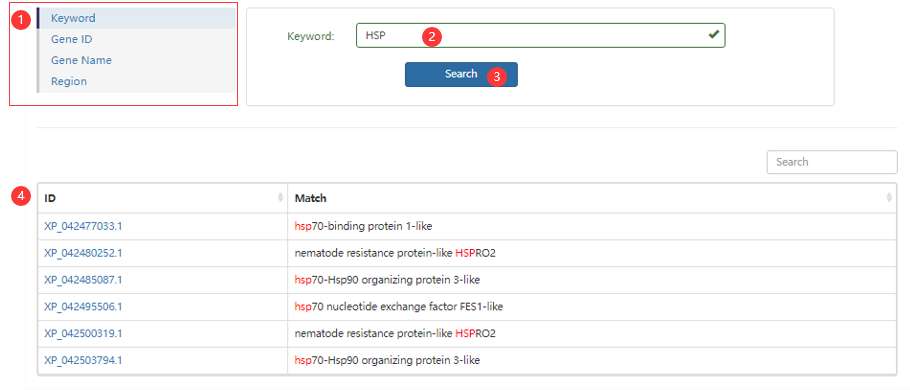Open protein link XP_042477033.1
This screenshot has height=390, width=910.
click(x=83, y=226)
